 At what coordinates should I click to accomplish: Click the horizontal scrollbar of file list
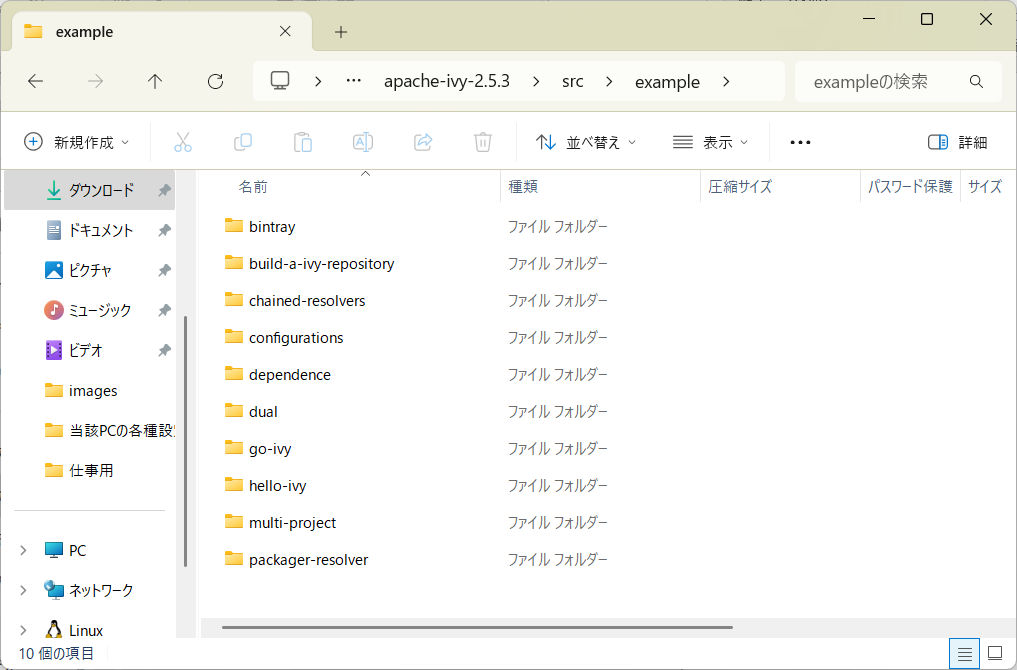click(x=477, y=627)
